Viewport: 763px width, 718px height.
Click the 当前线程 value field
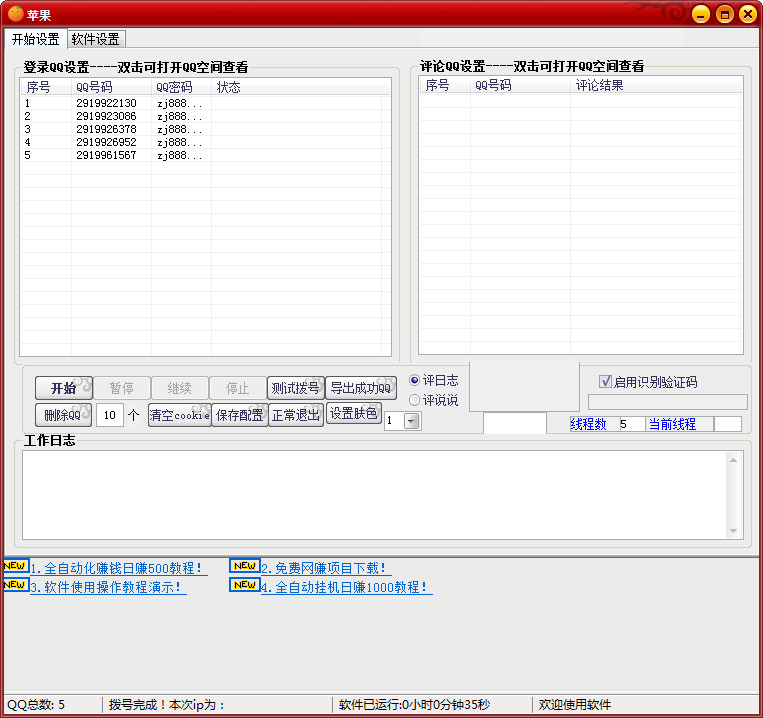[x=727, y=424]
